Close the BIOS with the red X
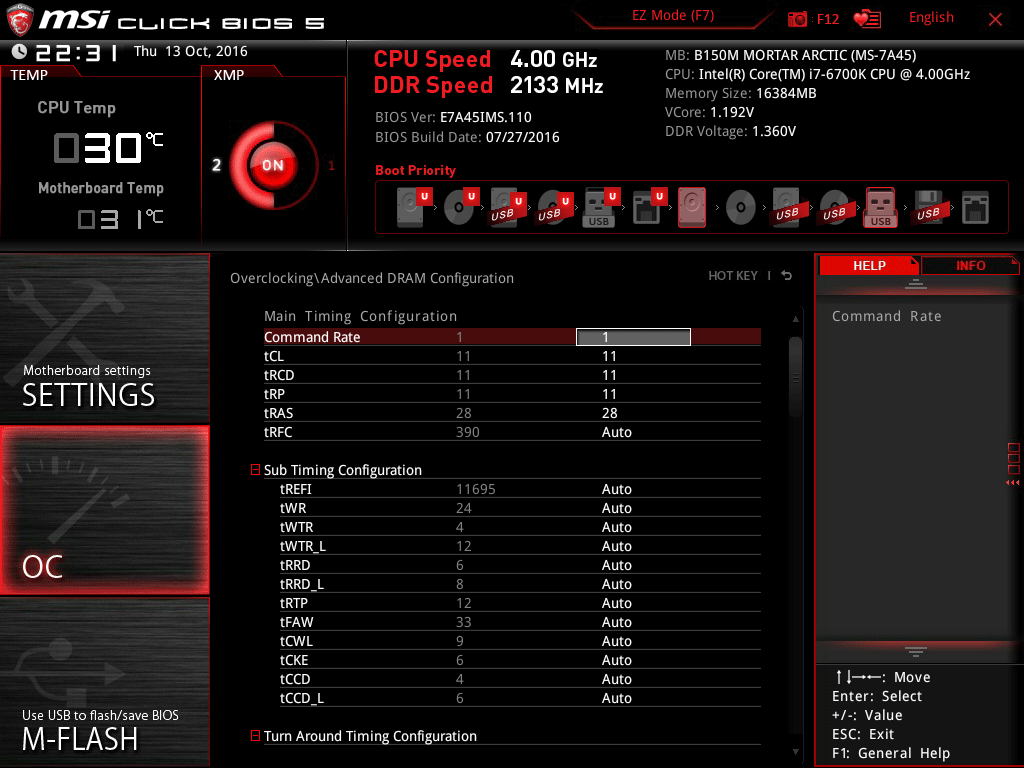The image size is (1024, 768). point(995,20)
